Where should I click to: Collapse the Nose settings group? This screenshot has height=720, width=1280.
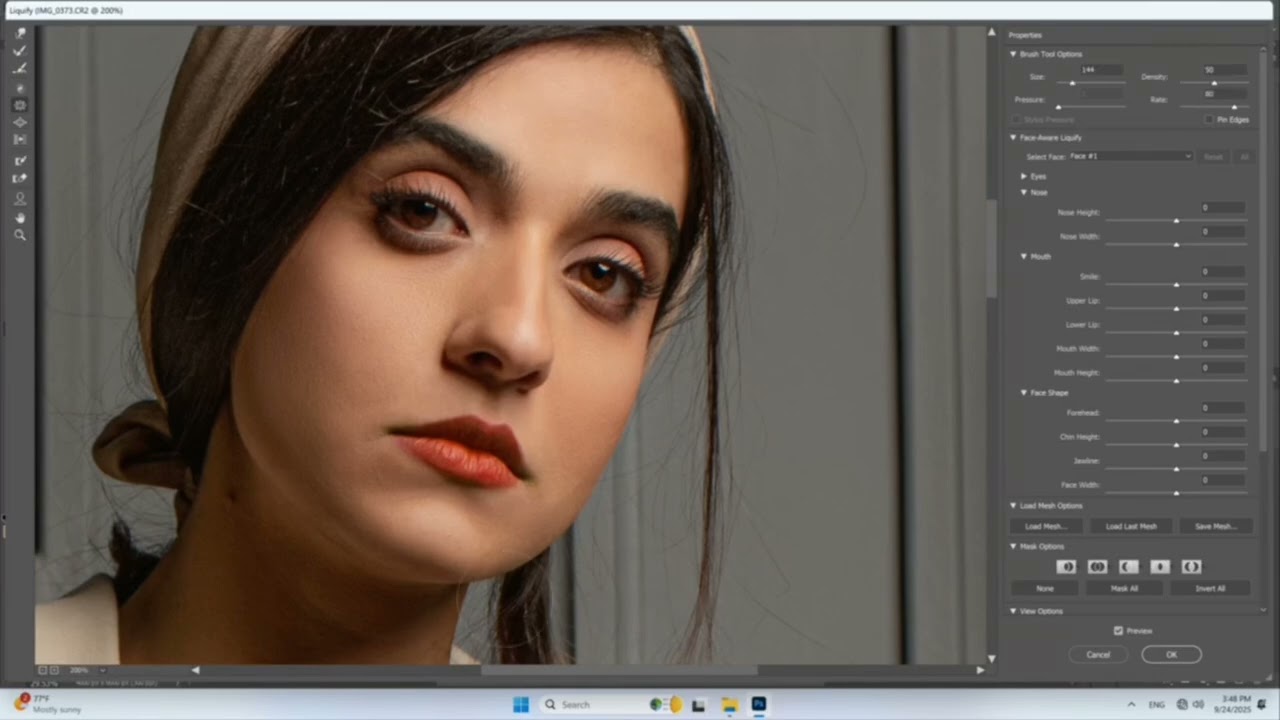pyautogui.click(x=1024, y=192)
